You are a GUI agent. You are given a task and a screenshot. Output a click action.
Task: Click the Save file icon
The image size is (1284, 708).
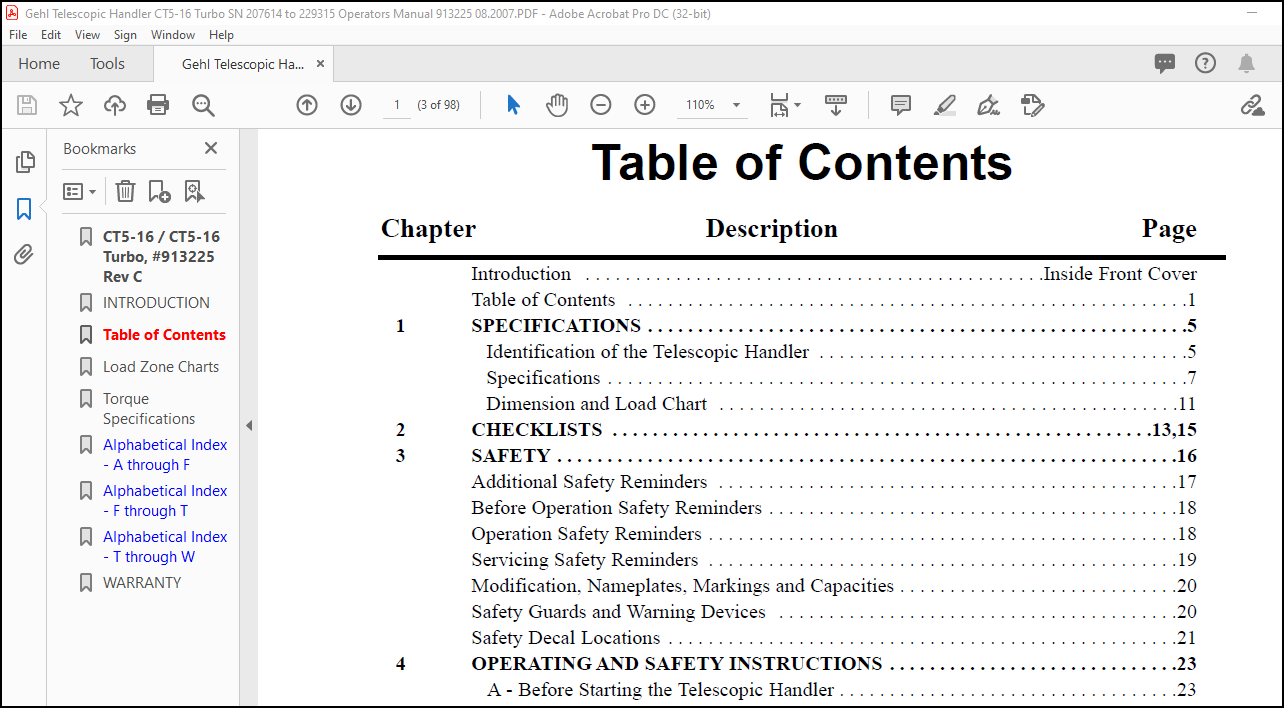click(27, 105)
